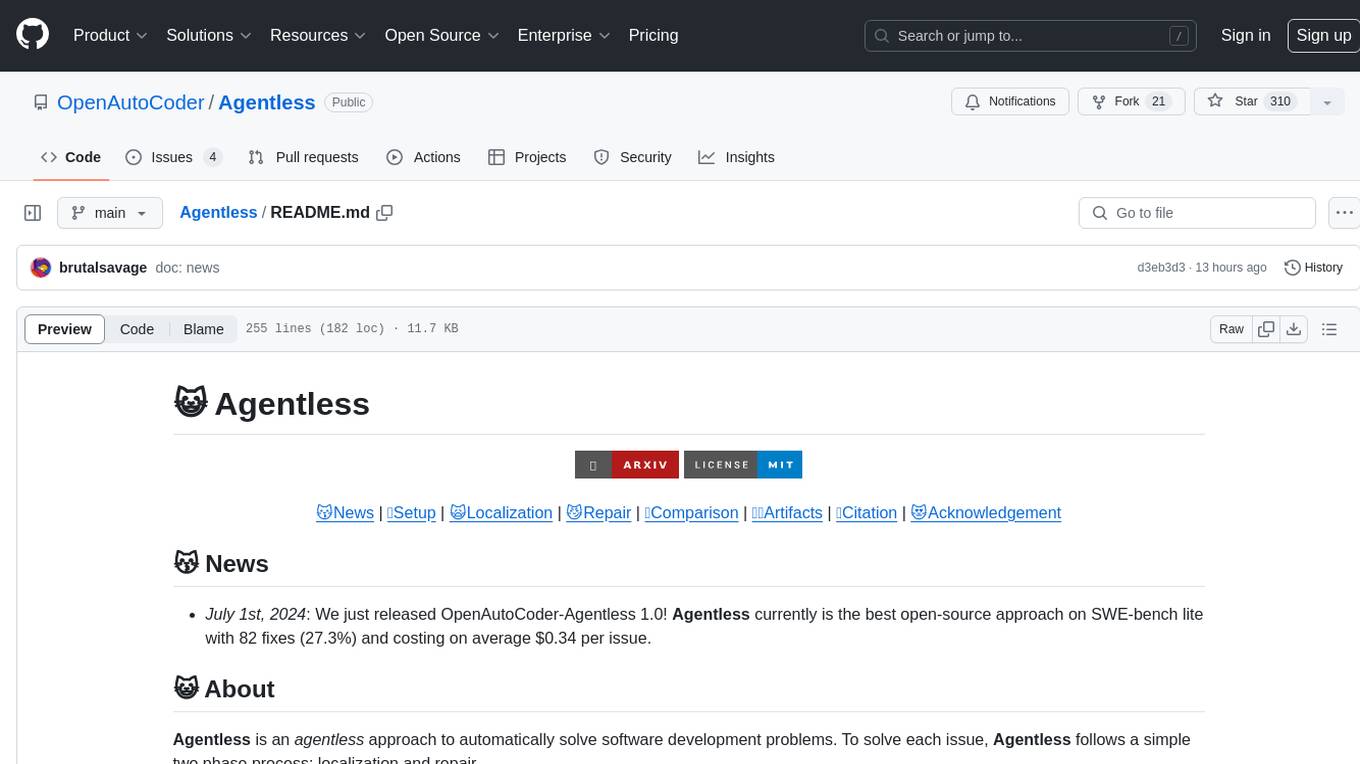Expand the file tree side panel
This screenshot has height=764, width=1360.
(32, 213)
